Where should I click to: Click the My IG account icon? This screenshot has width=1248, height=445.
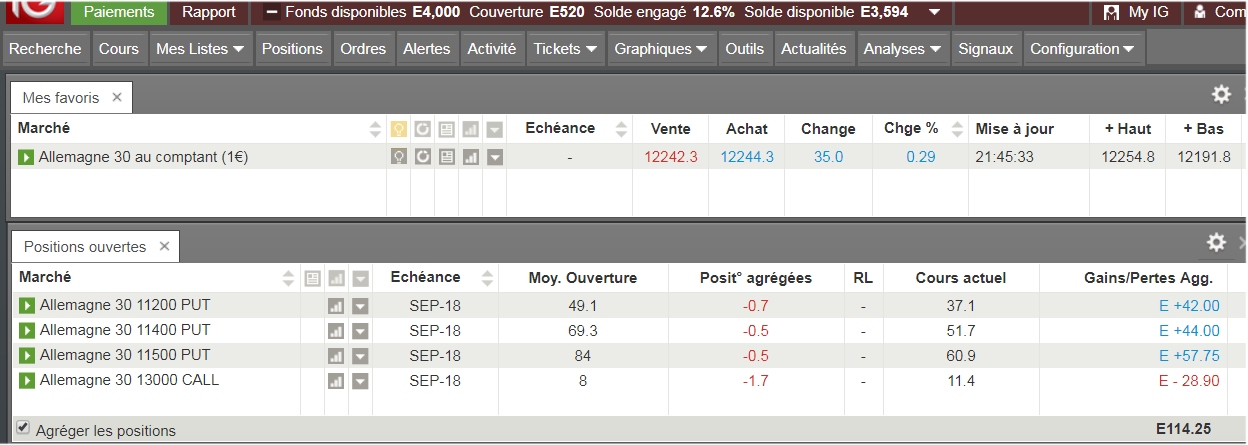(x=1111, y=13)
